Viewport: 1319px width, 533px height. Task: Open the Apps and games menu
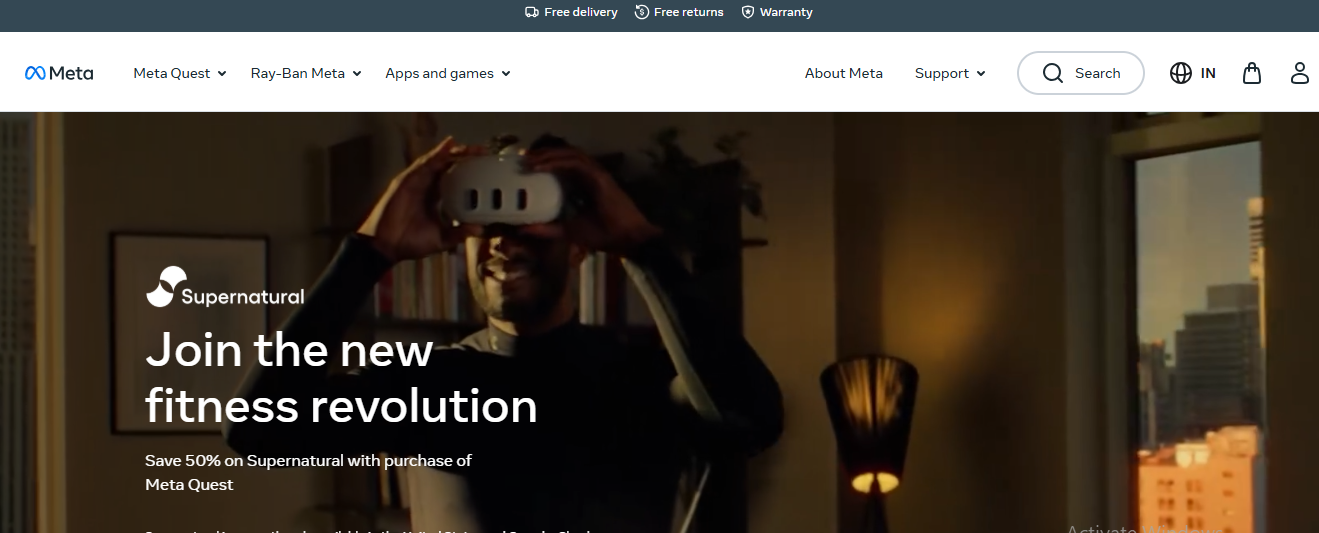point(448,73)
